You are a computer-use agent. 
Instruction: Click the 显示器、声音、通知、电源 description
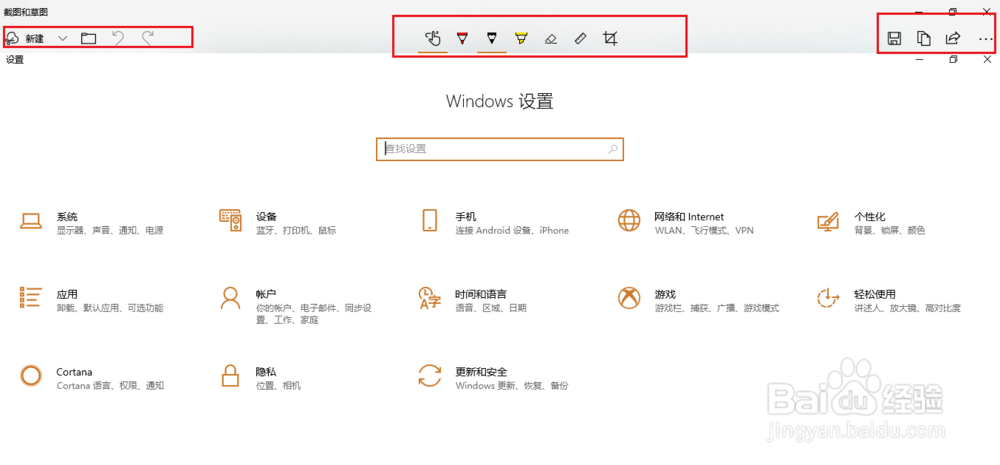(x=110, y=231)
